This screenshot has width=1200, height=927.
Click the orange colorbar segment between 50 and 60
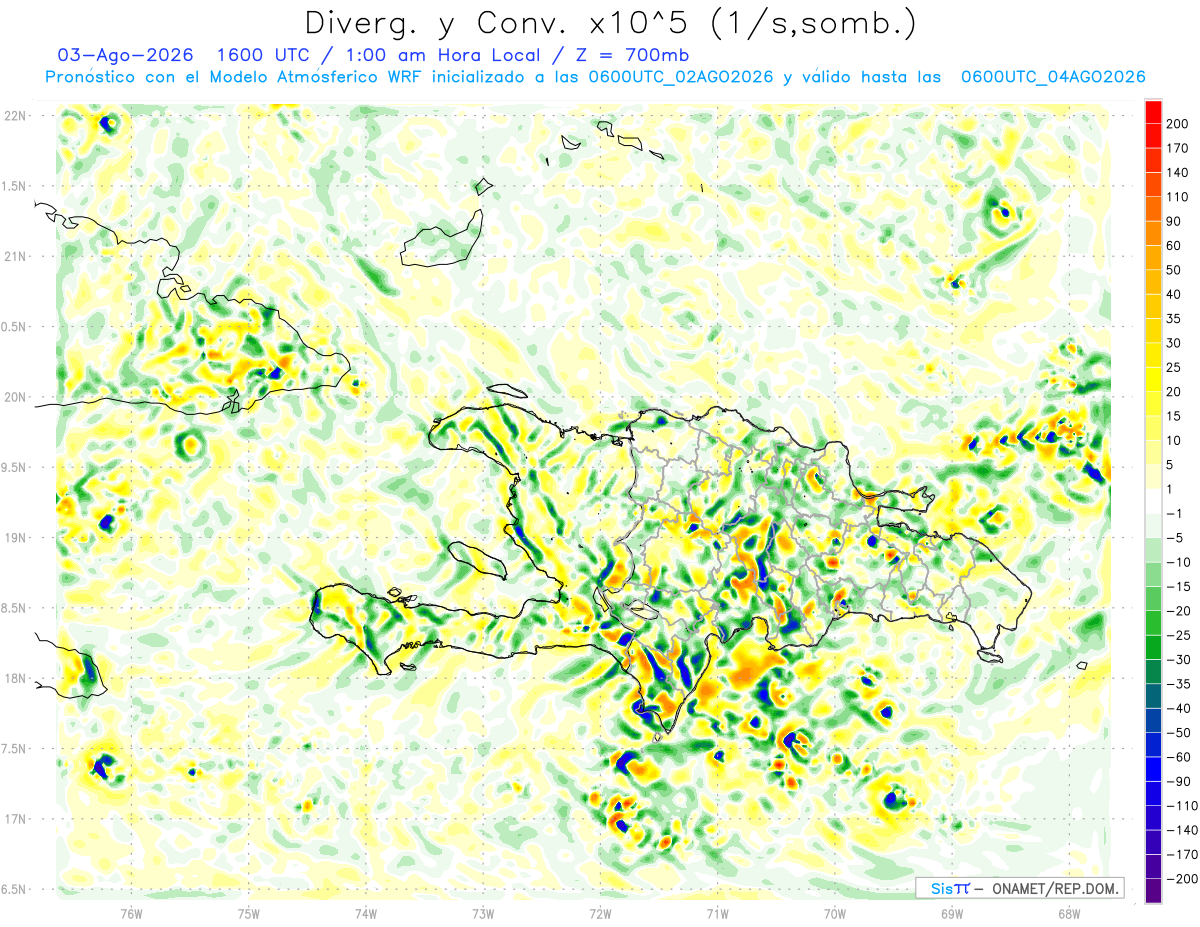coord(1153,258)
